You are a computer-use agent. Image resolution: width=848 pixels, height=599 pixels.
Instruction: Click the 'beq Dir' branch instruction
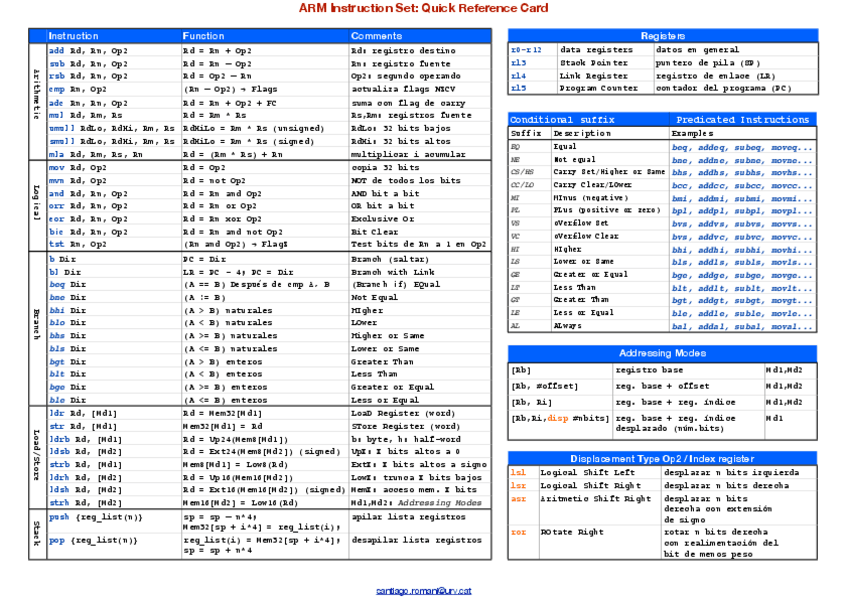67,284
